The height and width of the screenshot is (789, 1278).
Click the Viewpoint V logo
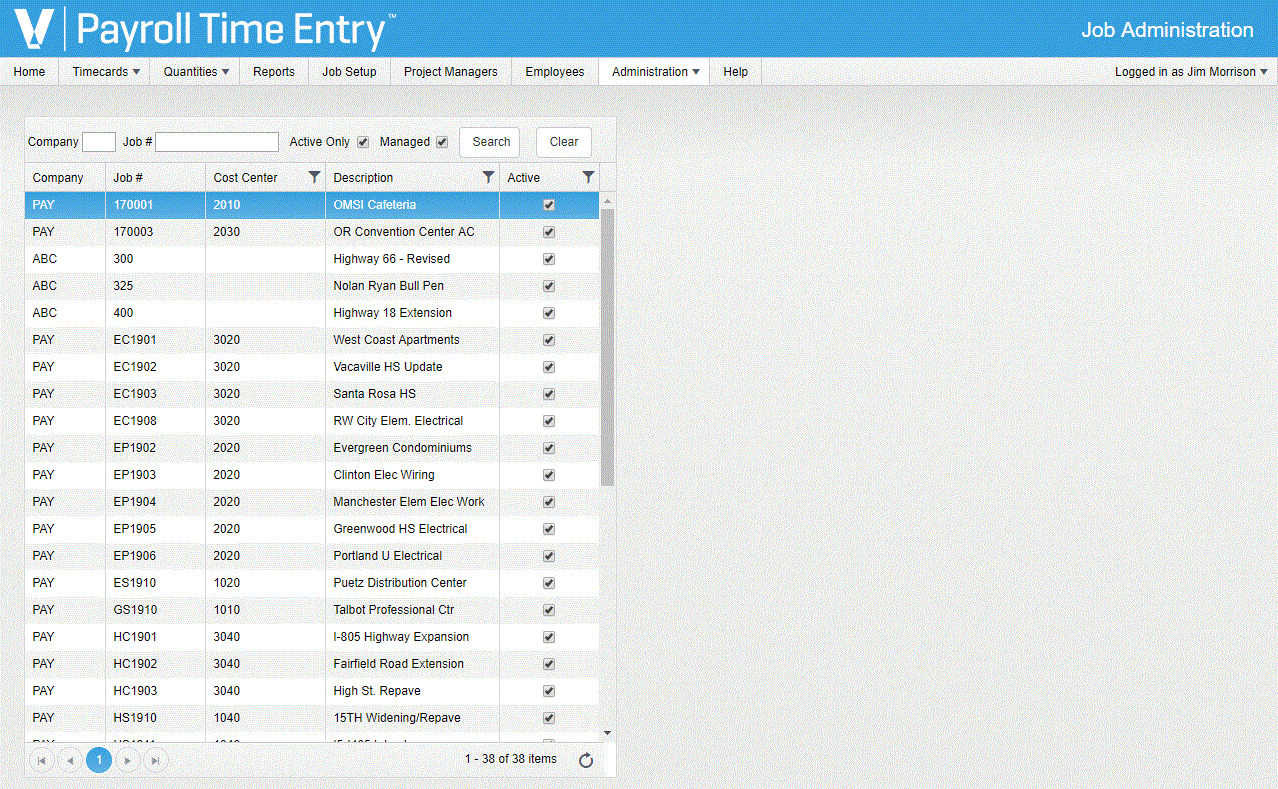33,28
